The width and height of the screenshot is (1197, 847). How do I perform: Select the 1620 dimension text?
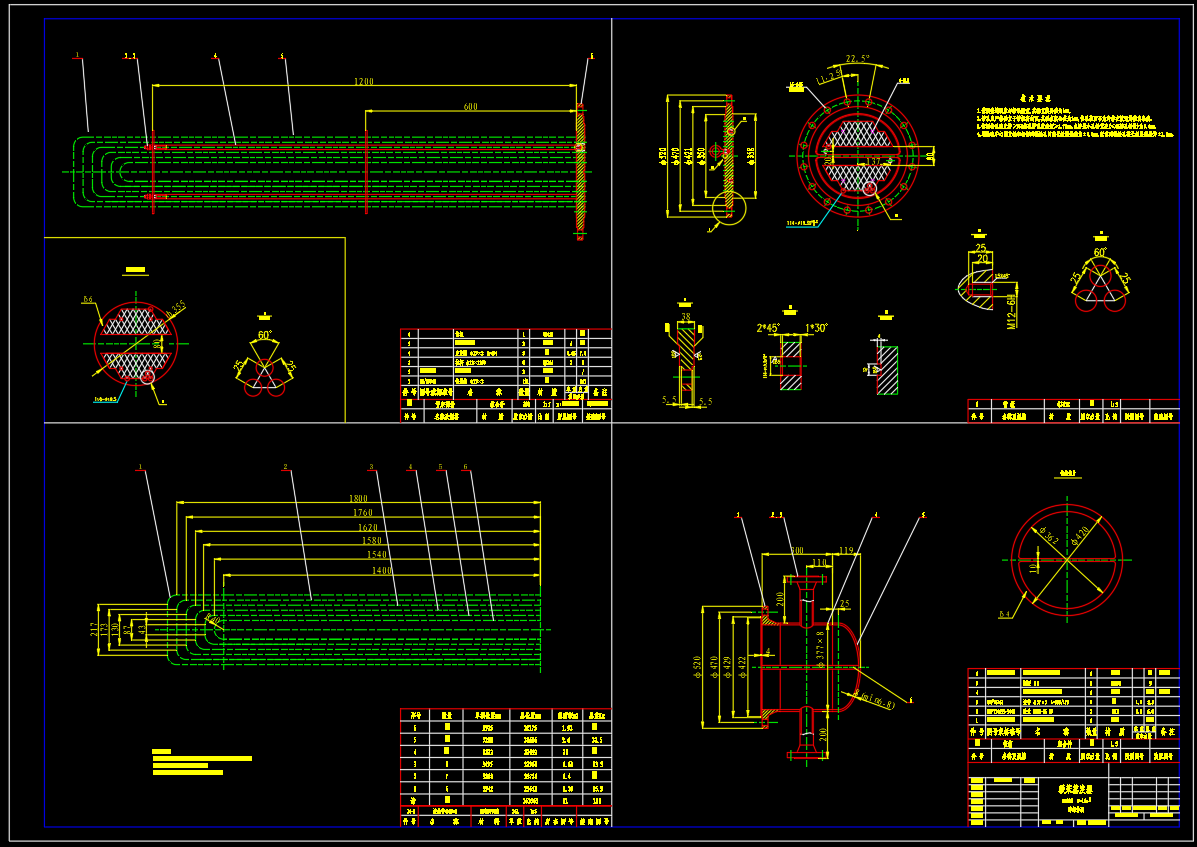(367, 527)
